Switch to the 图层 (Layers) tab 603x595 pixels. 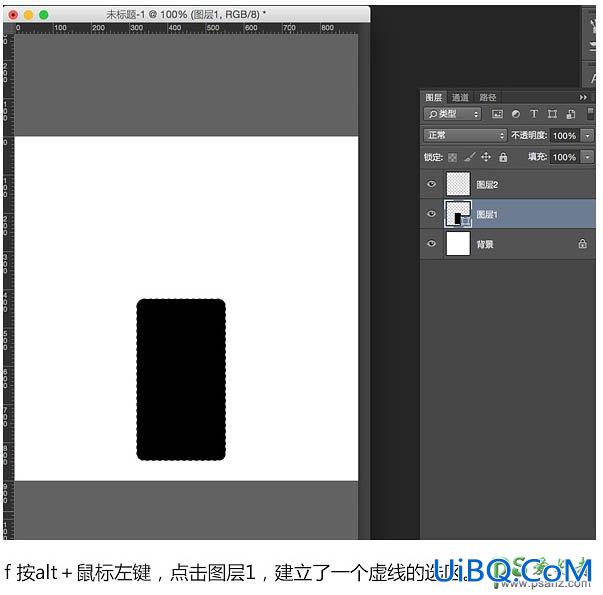(433, 97)
